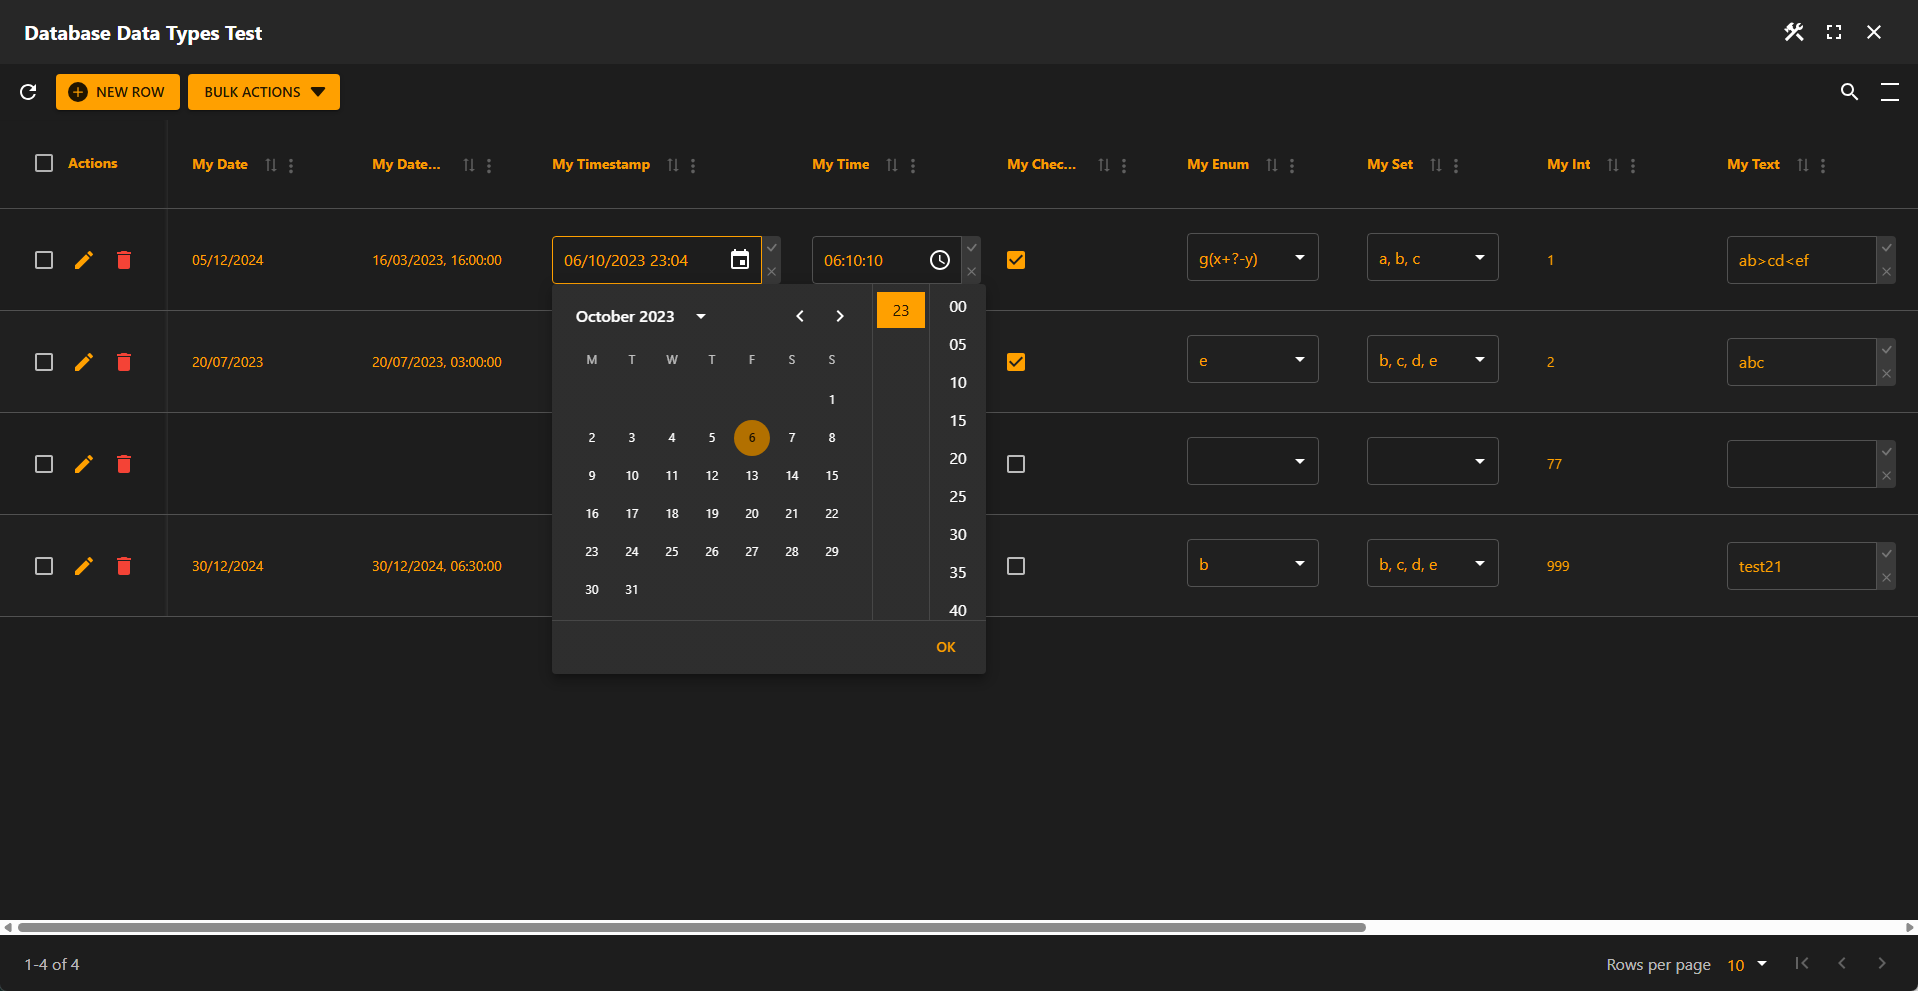
Task: Open the Rows per page dropdown
Action: 1747,965
